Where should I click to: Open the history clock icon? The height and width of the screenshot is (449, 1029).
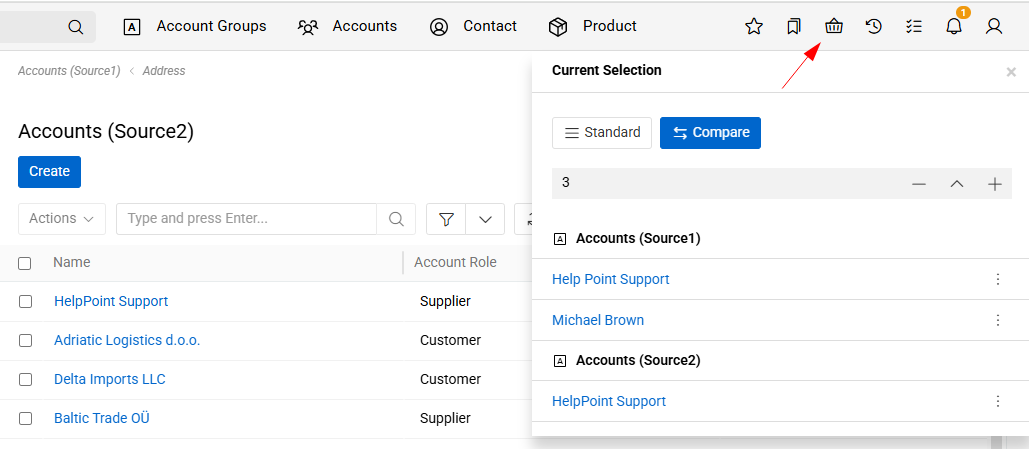pos(874,27)
